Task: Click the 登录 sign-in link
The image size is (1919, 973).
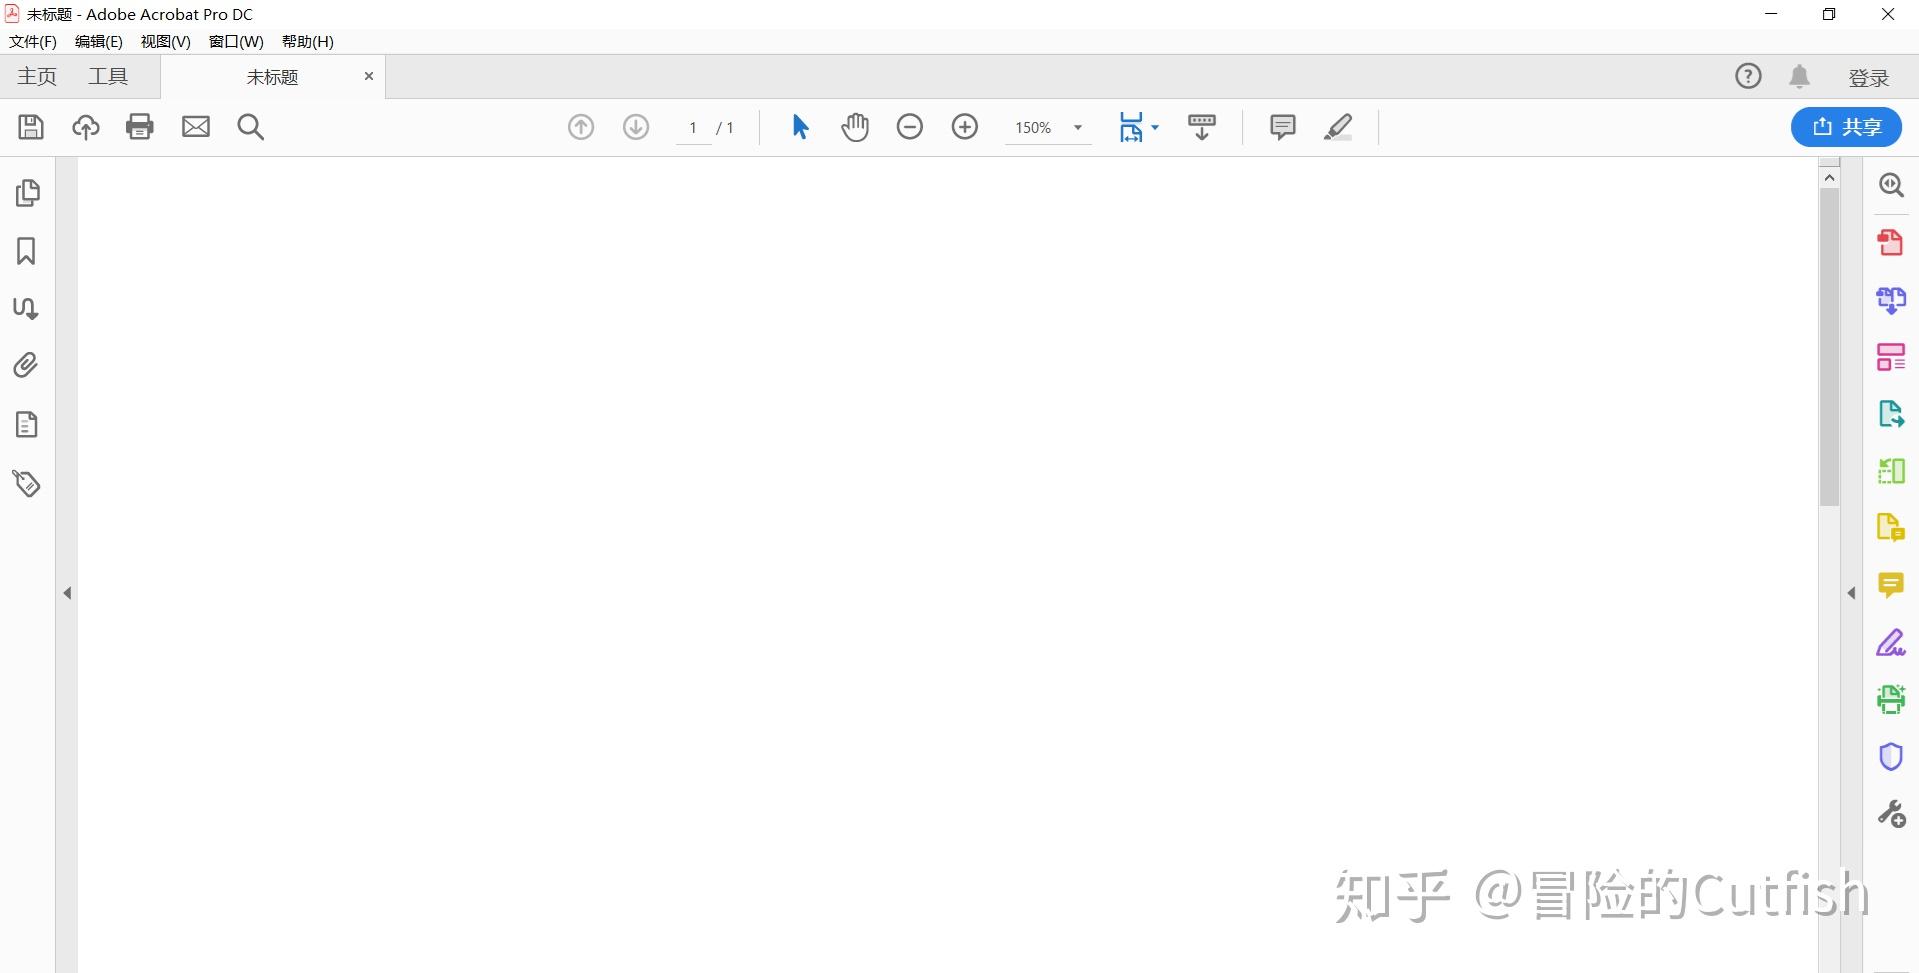Action: 1868,78
